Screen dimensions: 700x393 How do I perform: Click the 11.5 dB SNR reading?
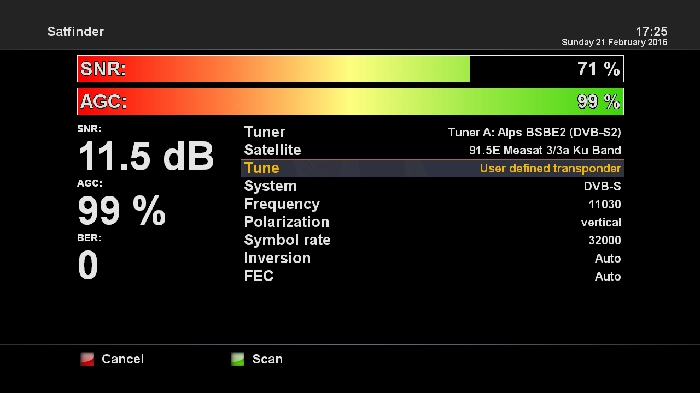coord(146,156)
